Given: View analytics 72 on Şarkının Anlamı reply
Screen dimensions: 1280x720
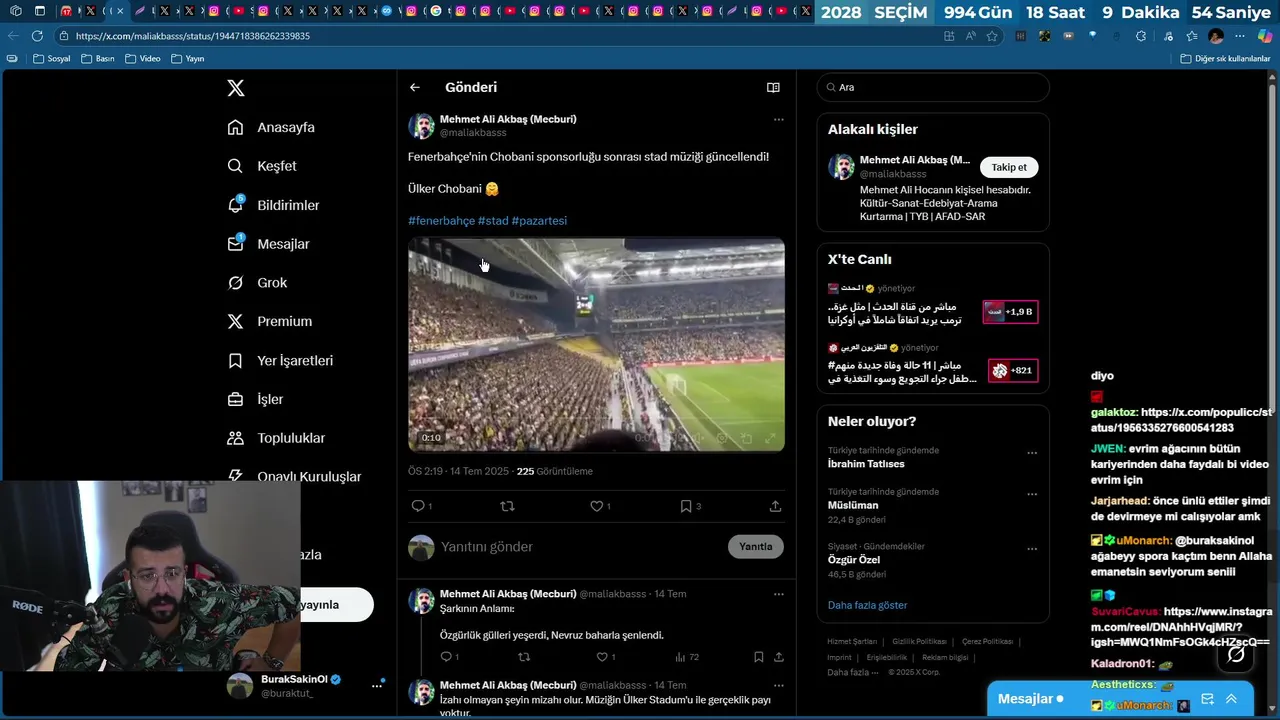Looking at the screenshot, I should (x=687, y=657).
